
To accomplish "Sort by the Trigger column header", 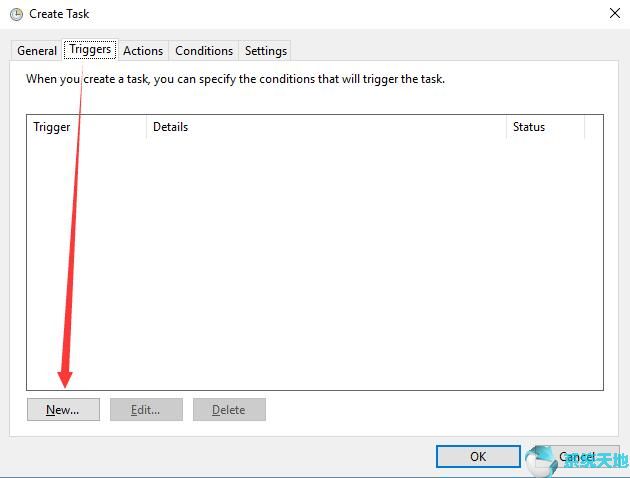I will click(x=86, y=127).
